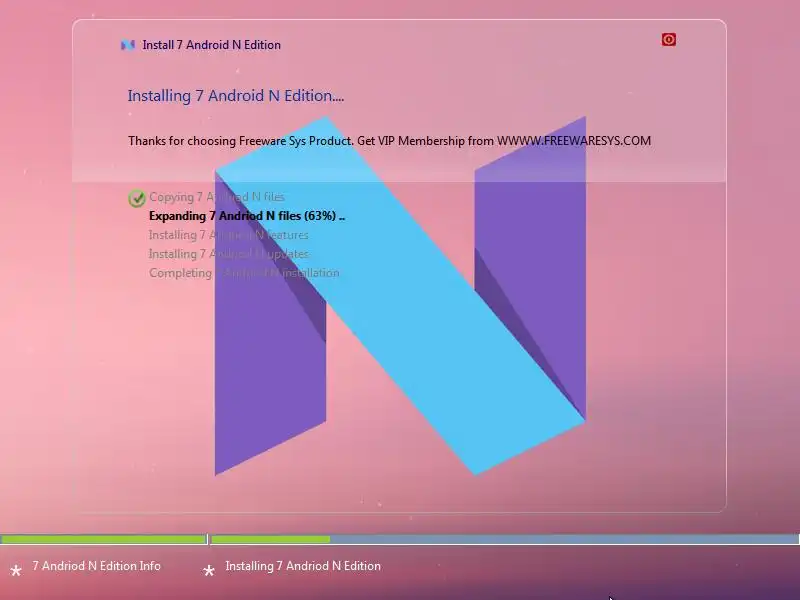The height and width of the screenshot is (600, 800).
Task: Click the Android N logo beside the installer title
Action: click(x=128, y=45)
